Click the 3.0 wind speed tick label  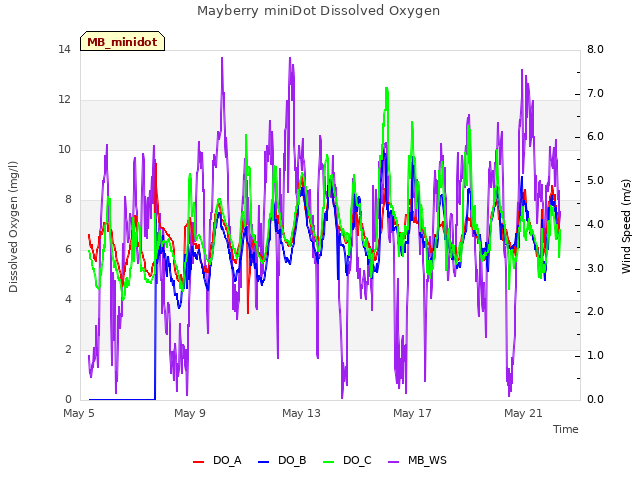click(595, 268)
